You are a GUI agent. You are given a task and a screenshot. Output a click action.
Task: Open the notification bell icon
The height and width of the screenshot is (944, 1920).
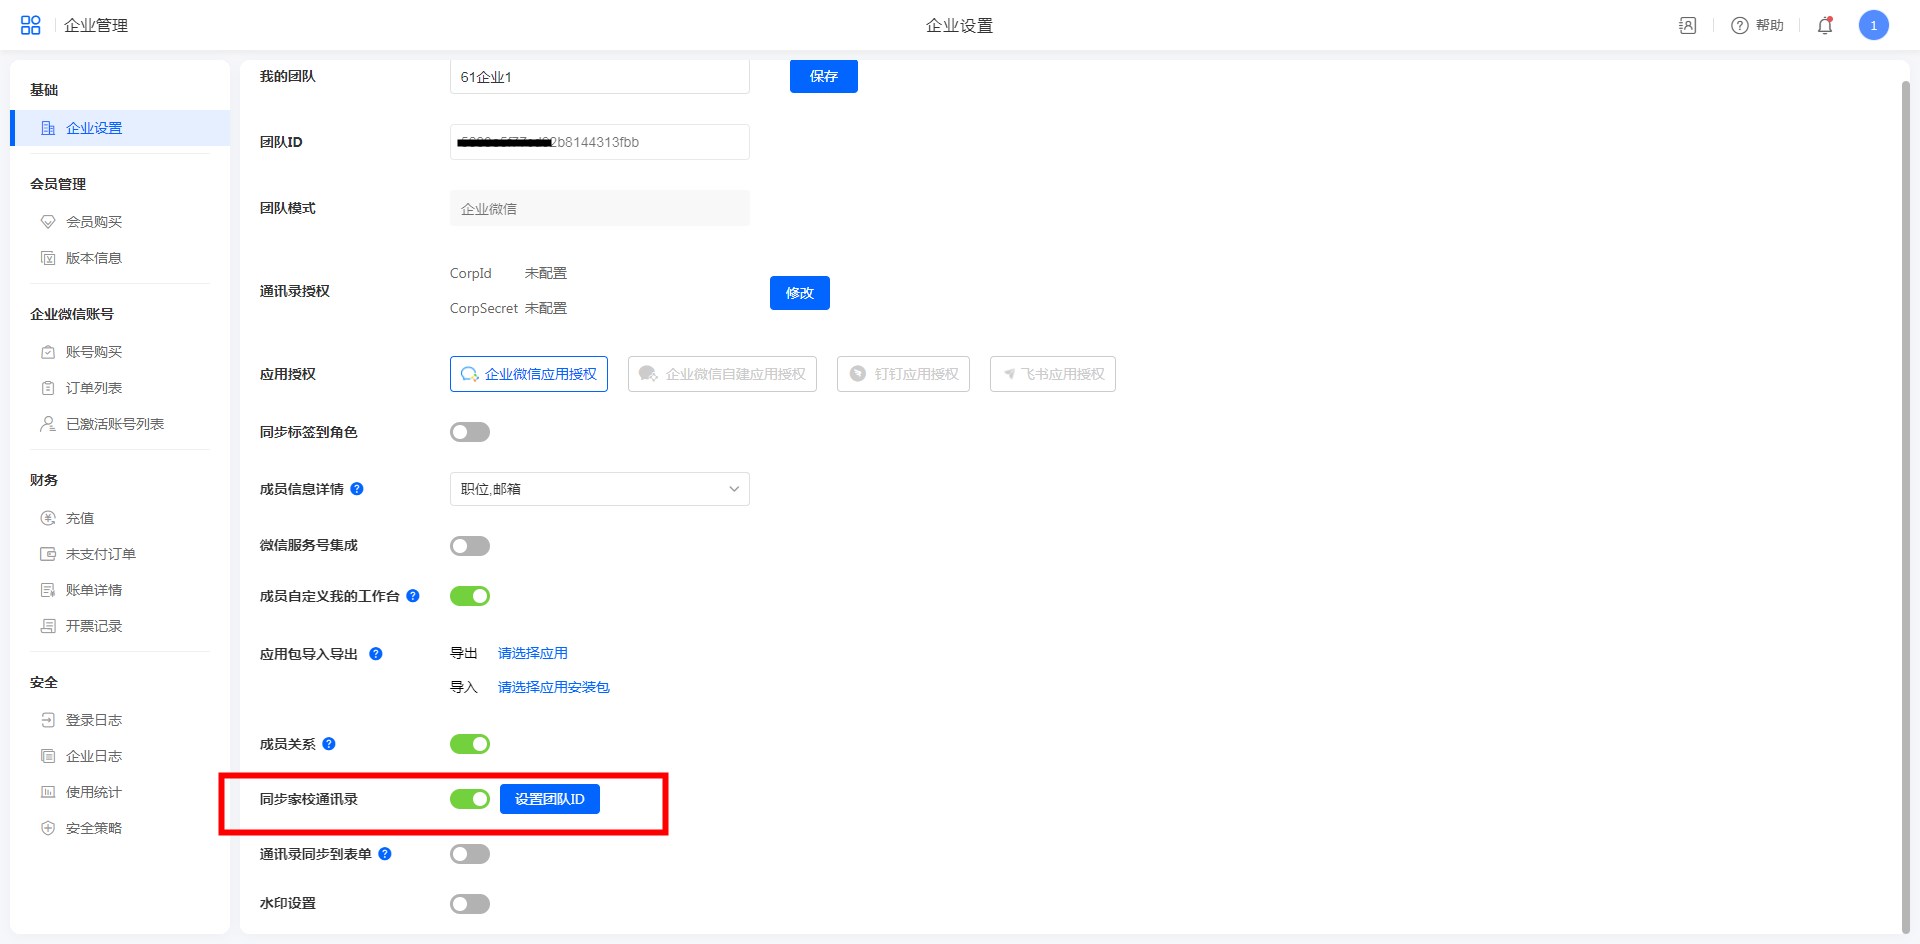pyautogui.click(x=1825, y=26)
